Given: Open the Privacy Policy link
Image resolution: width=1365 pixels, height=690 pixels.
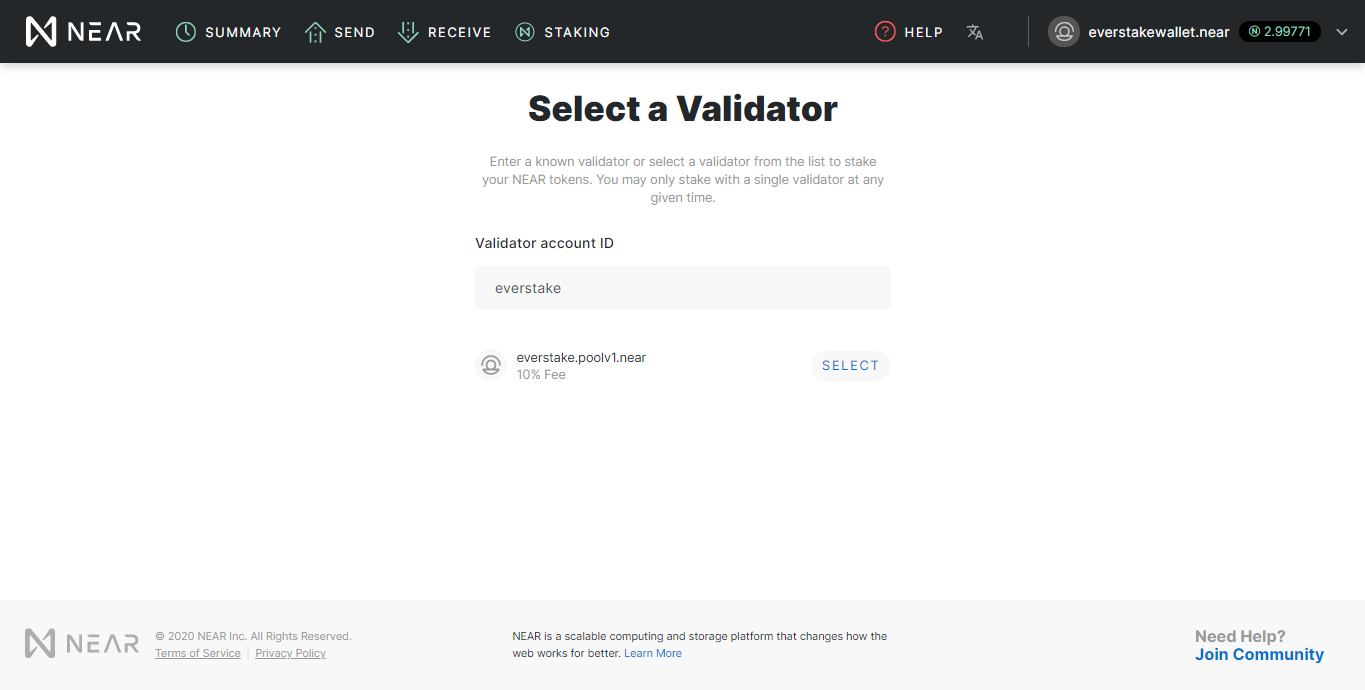Looking at the screenshot, I should coord(291,653).
